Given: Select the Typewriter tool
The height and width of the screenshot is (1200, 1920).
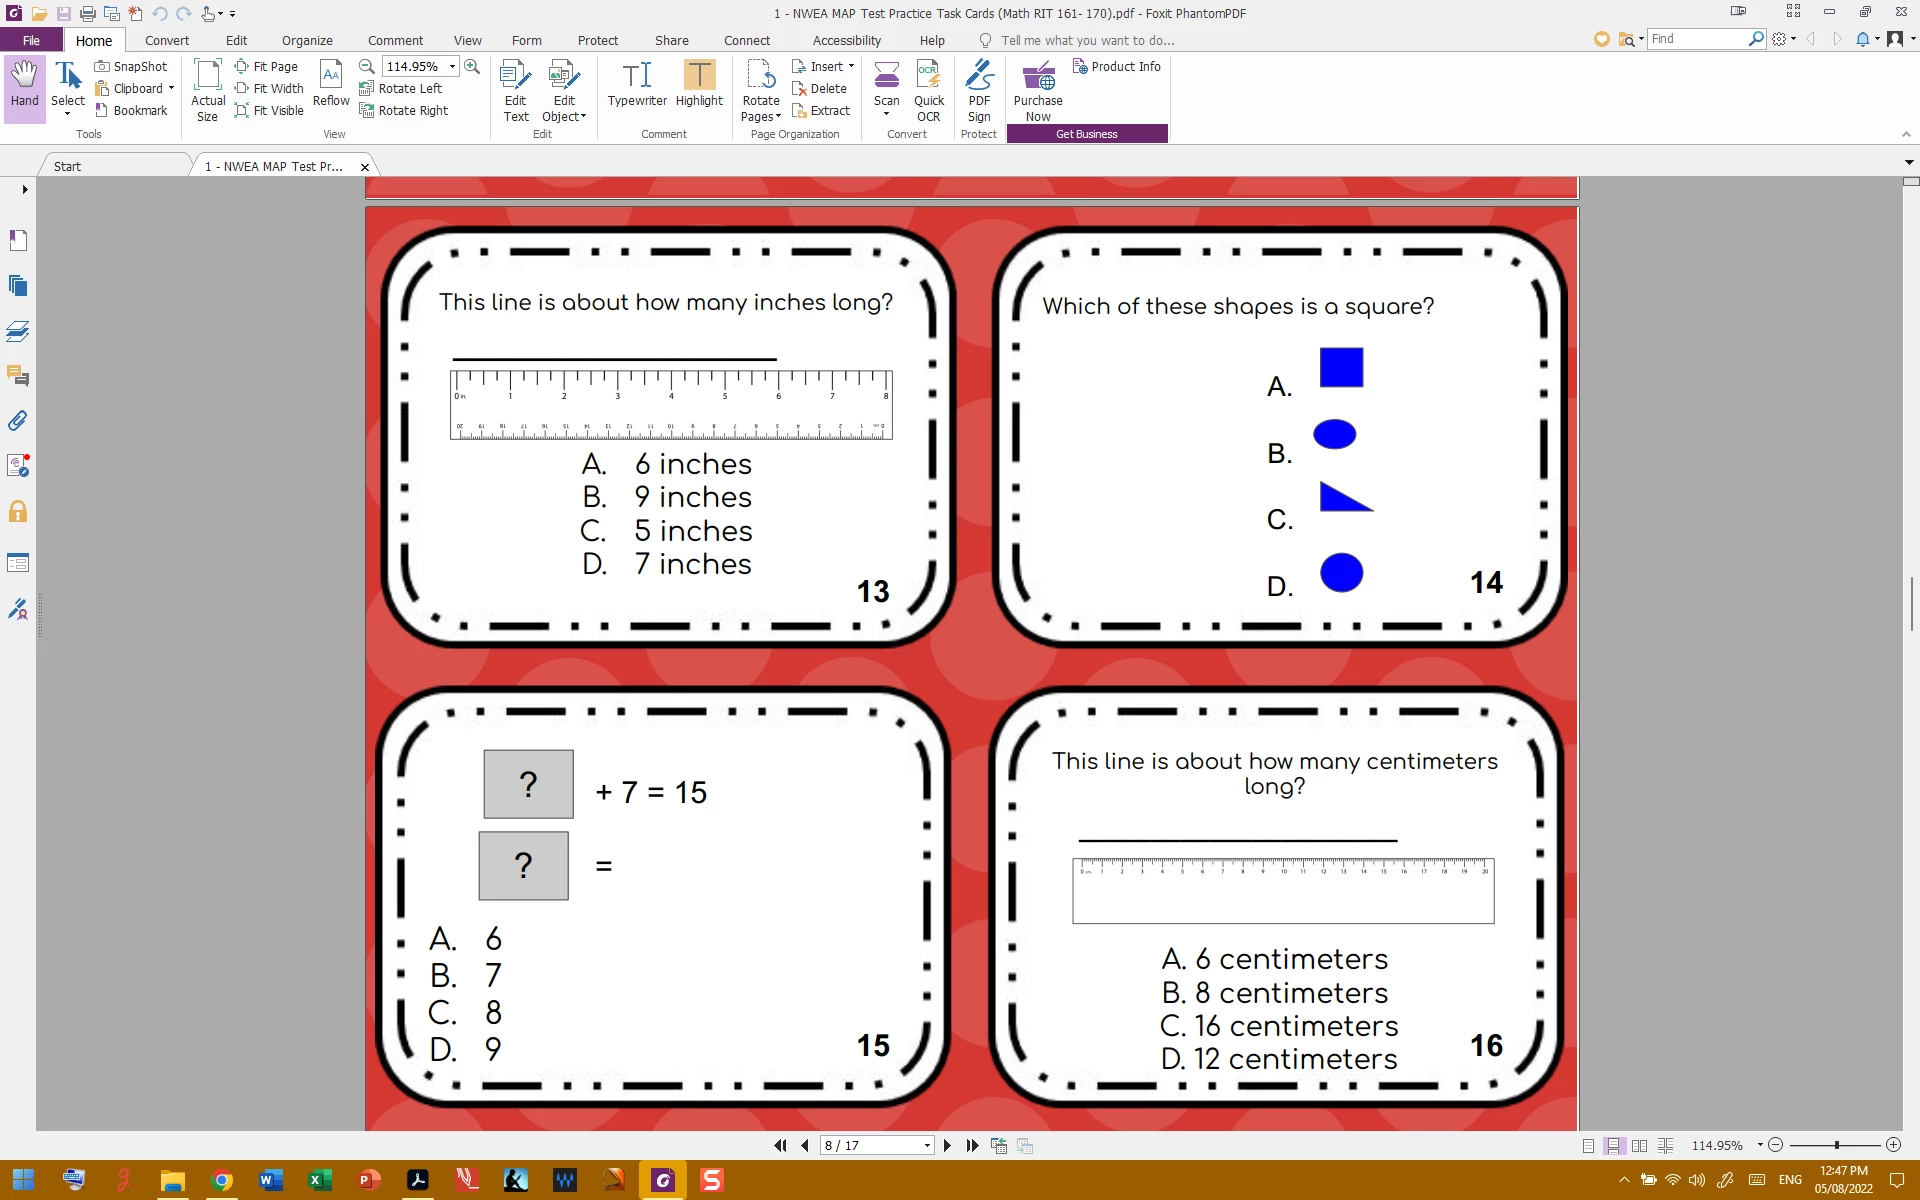Looking at the screenshot, I should click(x=636, y=85).
